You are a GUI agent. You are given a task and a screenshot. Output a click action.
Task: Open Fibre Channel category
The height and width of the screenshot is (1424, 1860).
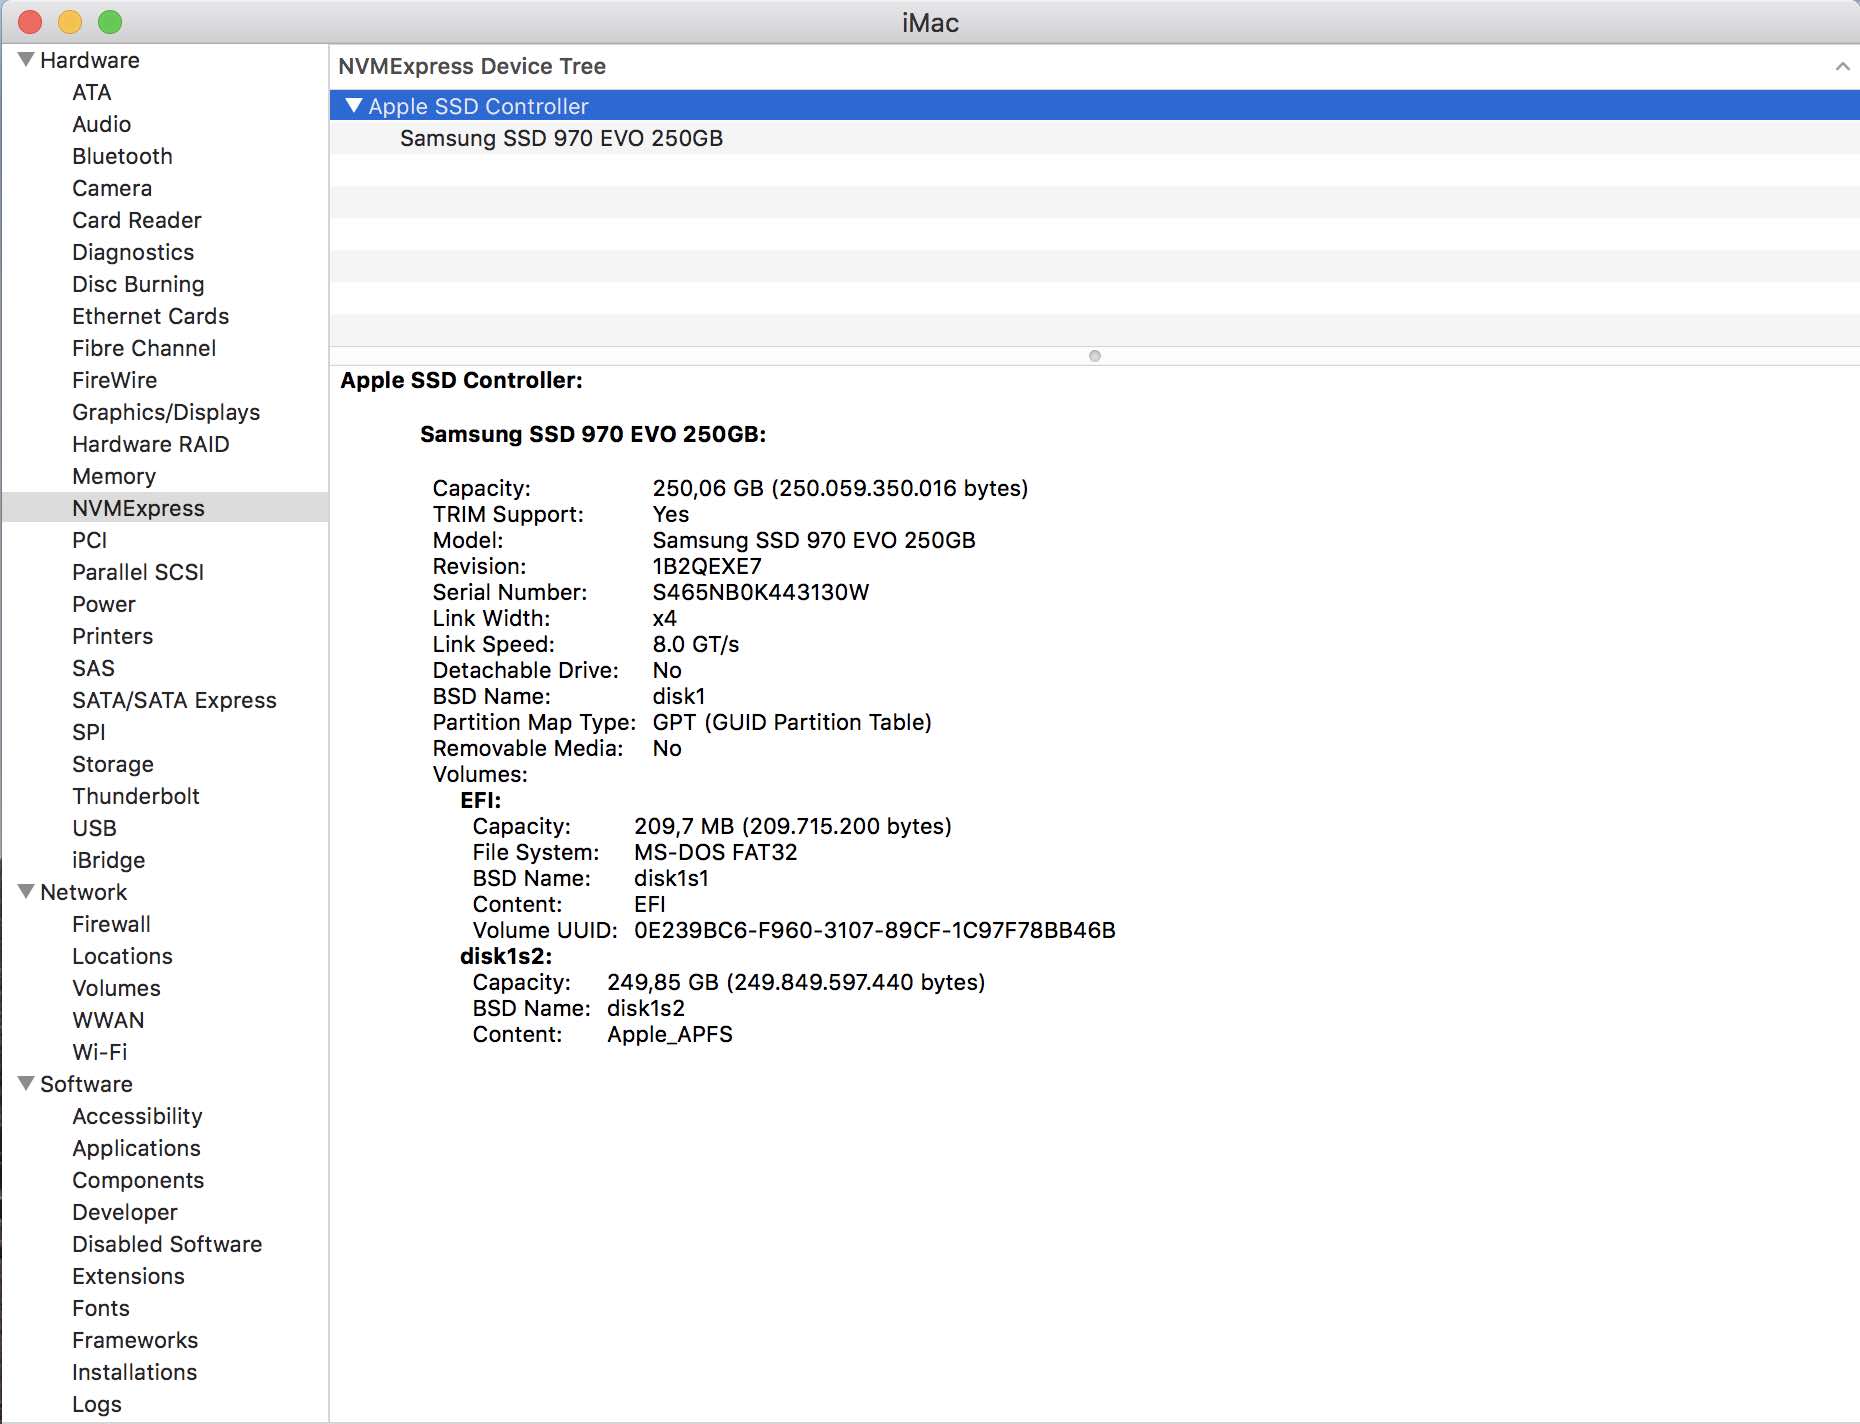(144, 348)
